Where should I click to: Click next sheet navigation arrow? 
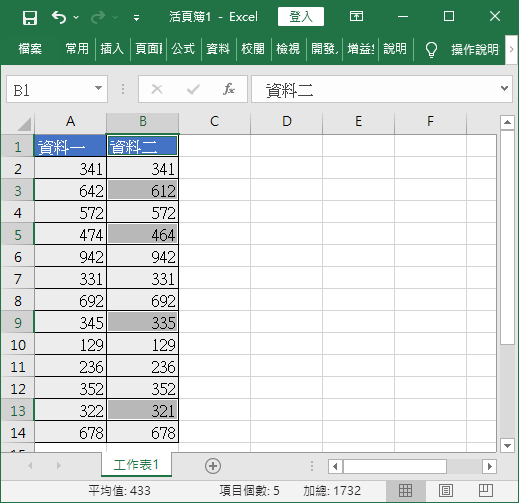tap(59, 465)
